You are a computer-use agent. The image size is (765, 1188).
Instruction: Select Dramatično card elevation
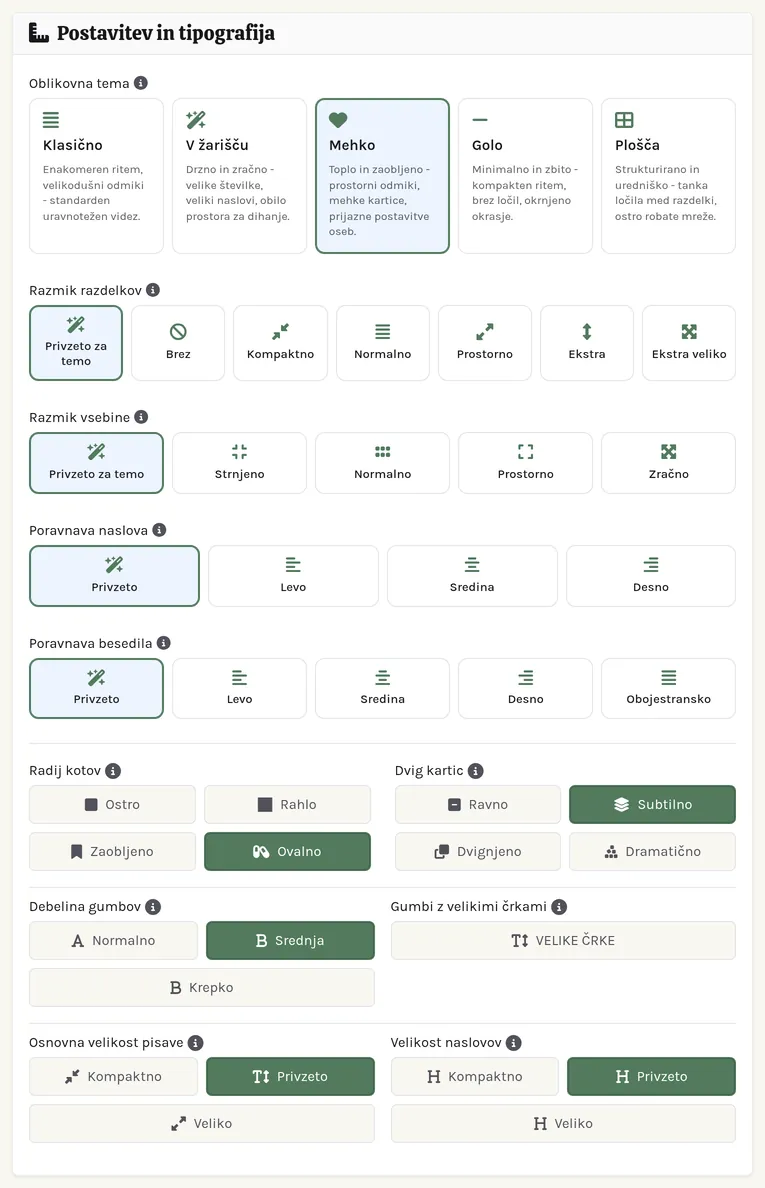[652, 852]
